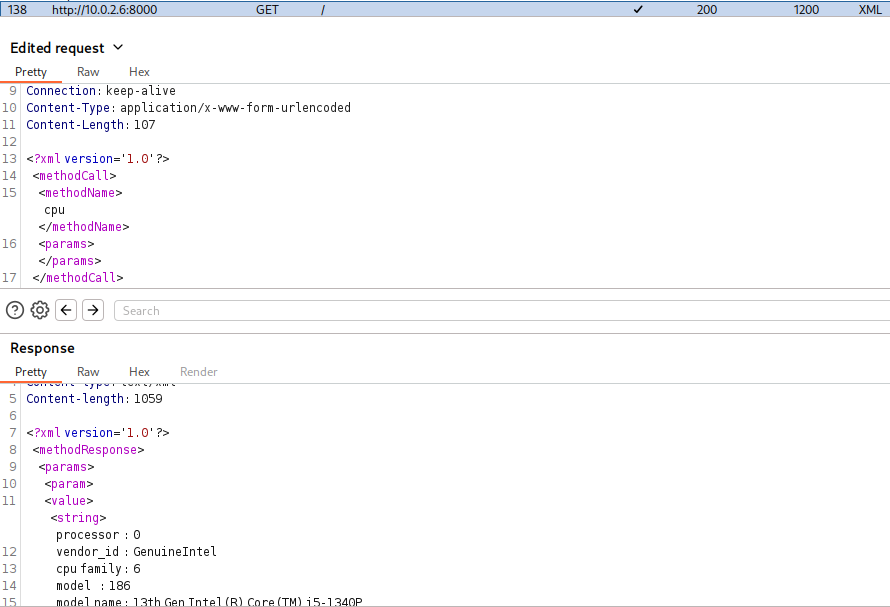The width and height of the screenshot is (890, 607).
Task: Open the search settings gear icon
Action: tap(40, 310)
